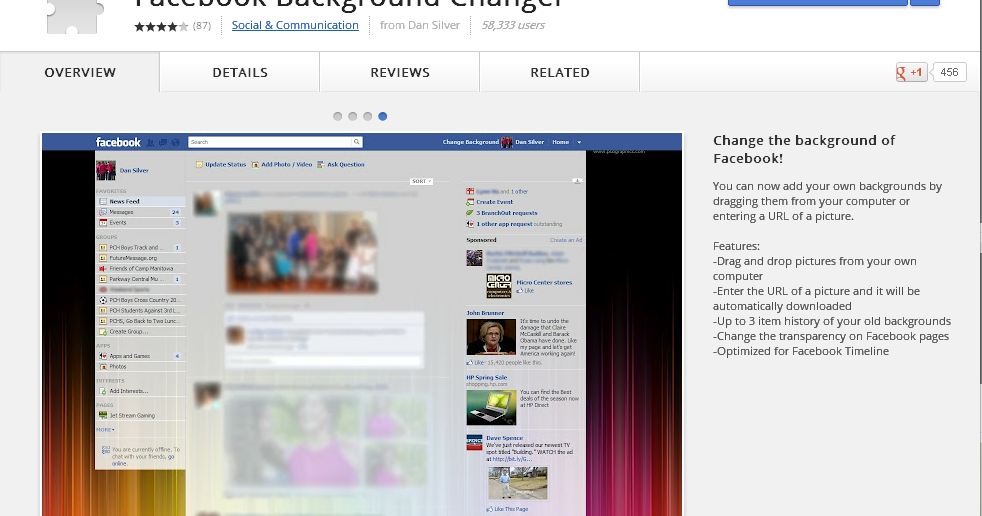982x516 pixels.
Task: Open Apps and Games
Action: 140,356
